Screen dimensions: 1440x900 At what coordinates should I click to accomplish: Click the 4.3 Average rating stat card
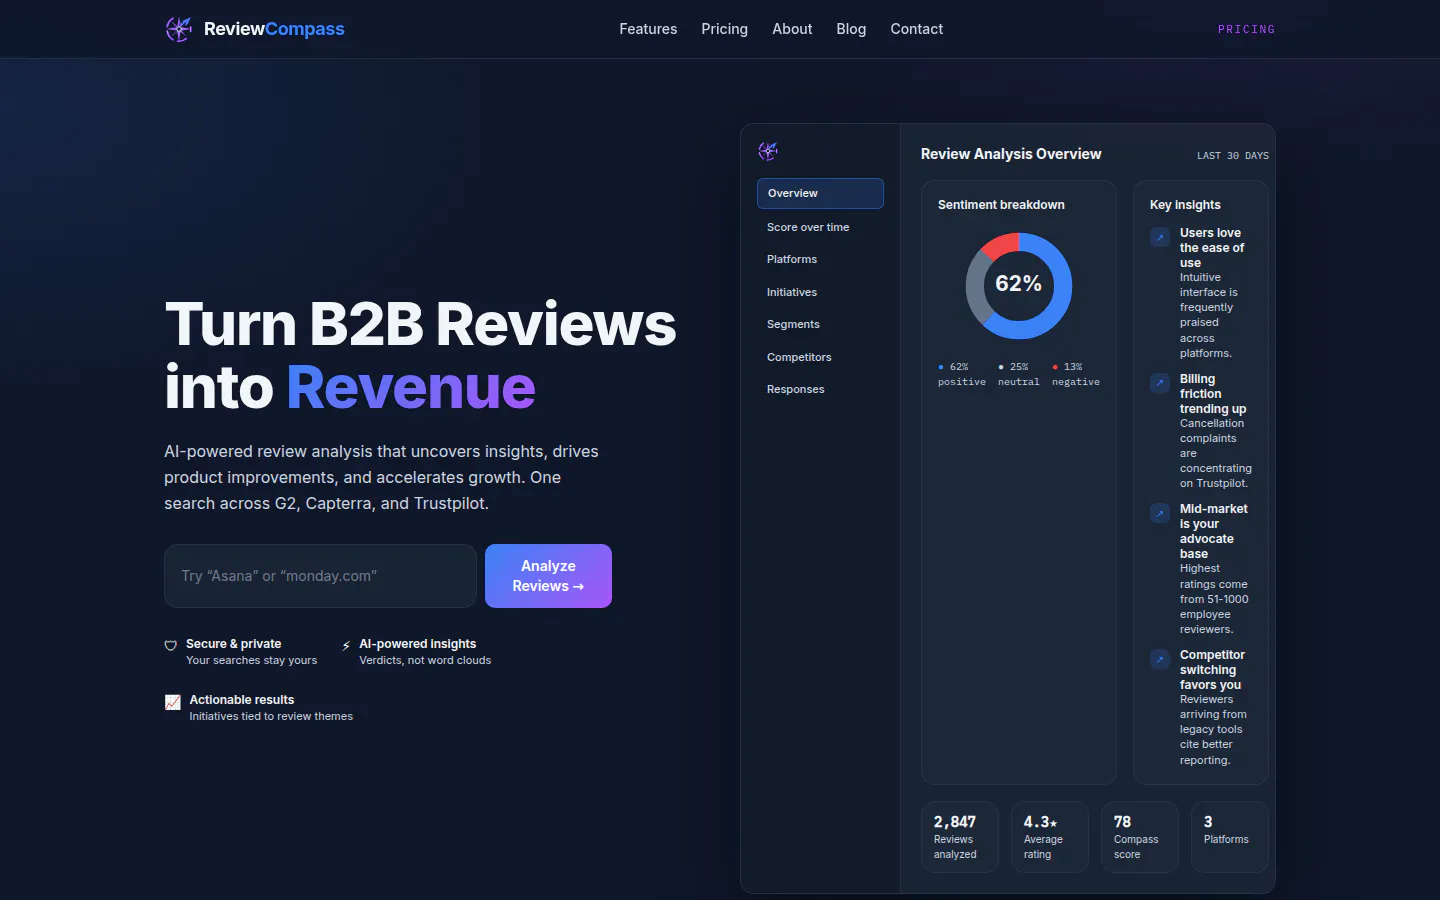pyautogui.click(x=1050, y=837)
